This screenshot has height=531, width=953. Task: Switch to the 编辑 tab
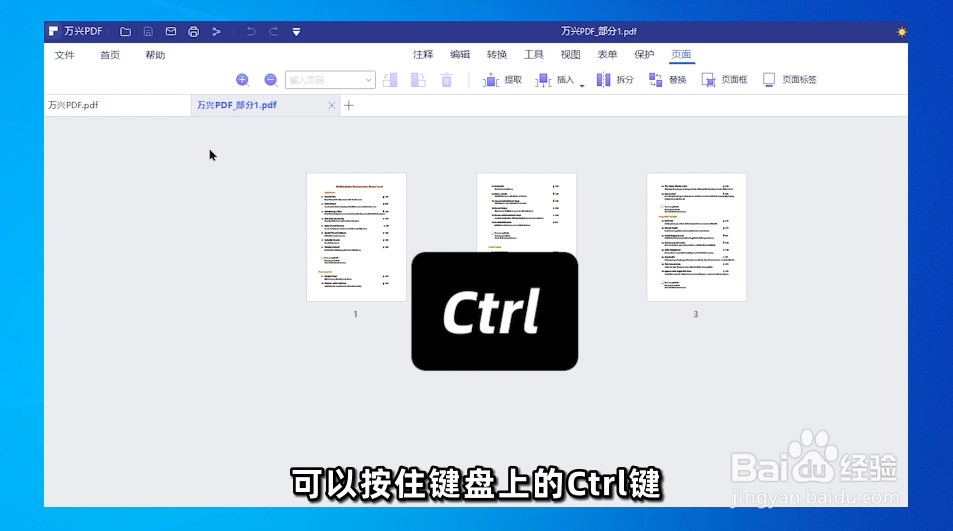(460, 55)
